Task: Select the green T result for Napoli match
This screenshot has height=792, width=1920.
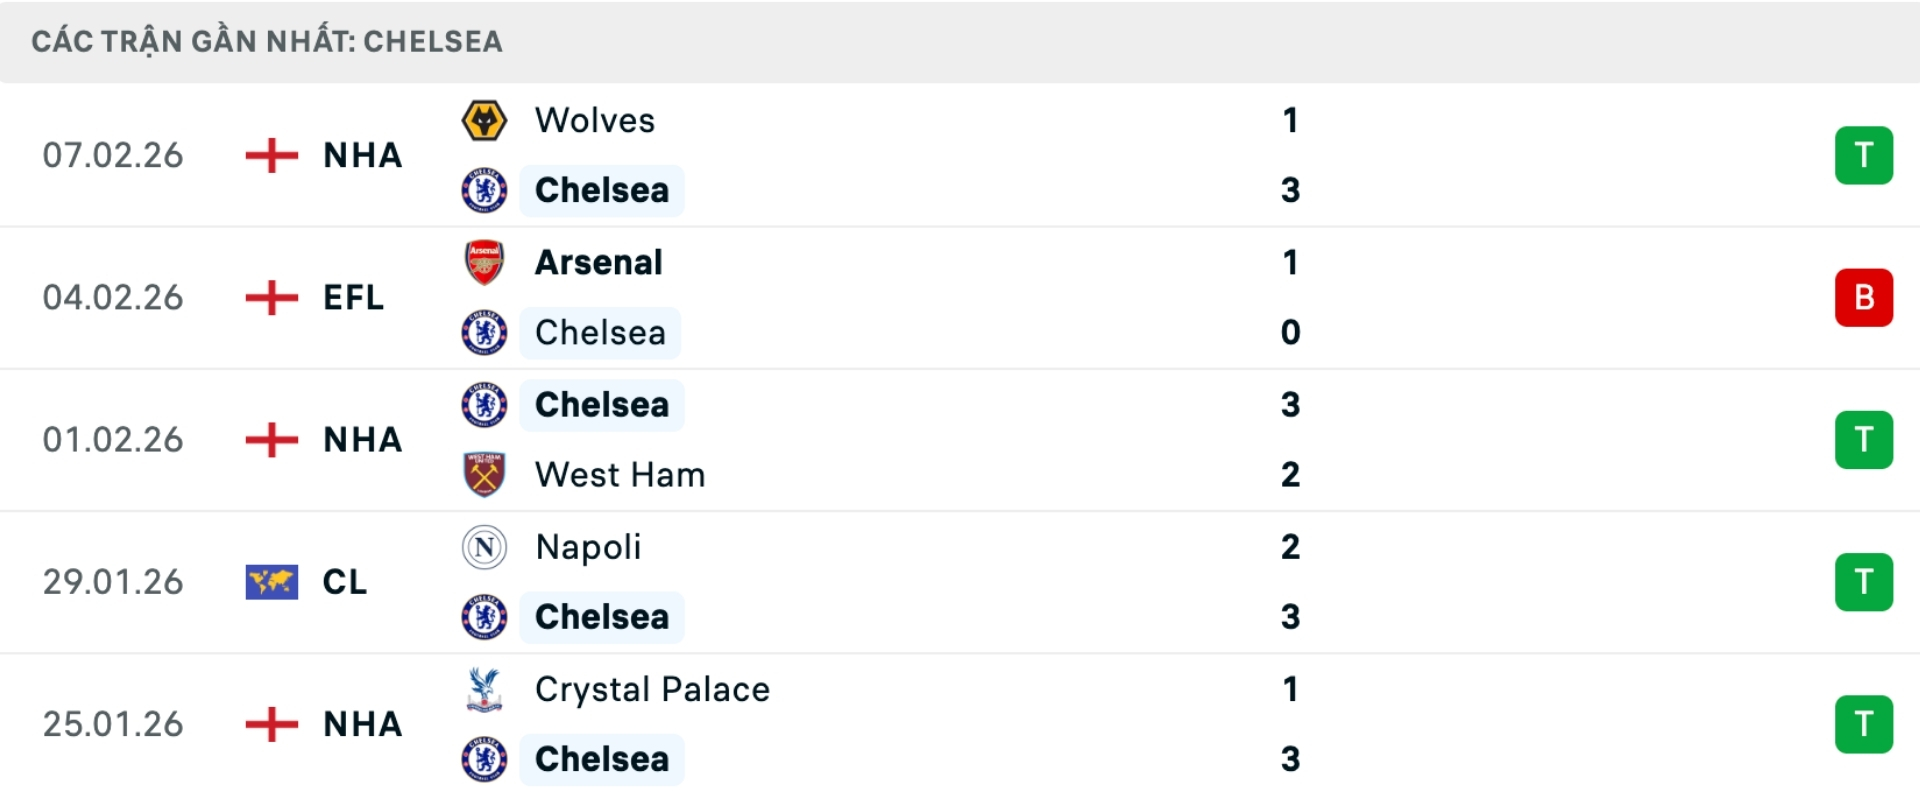Action: (1864, 581)
